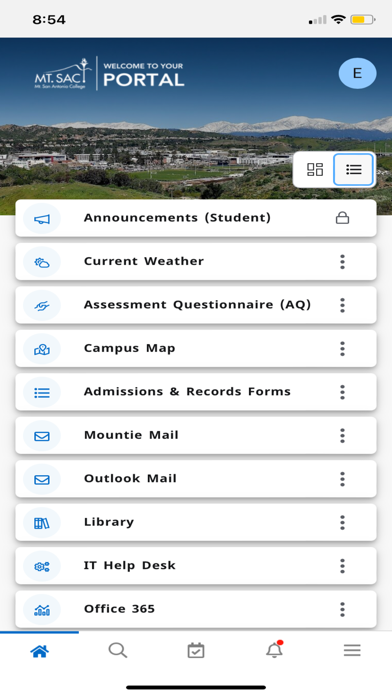Open options menu for Admissions & Records Forms

[x=342, y=392]
